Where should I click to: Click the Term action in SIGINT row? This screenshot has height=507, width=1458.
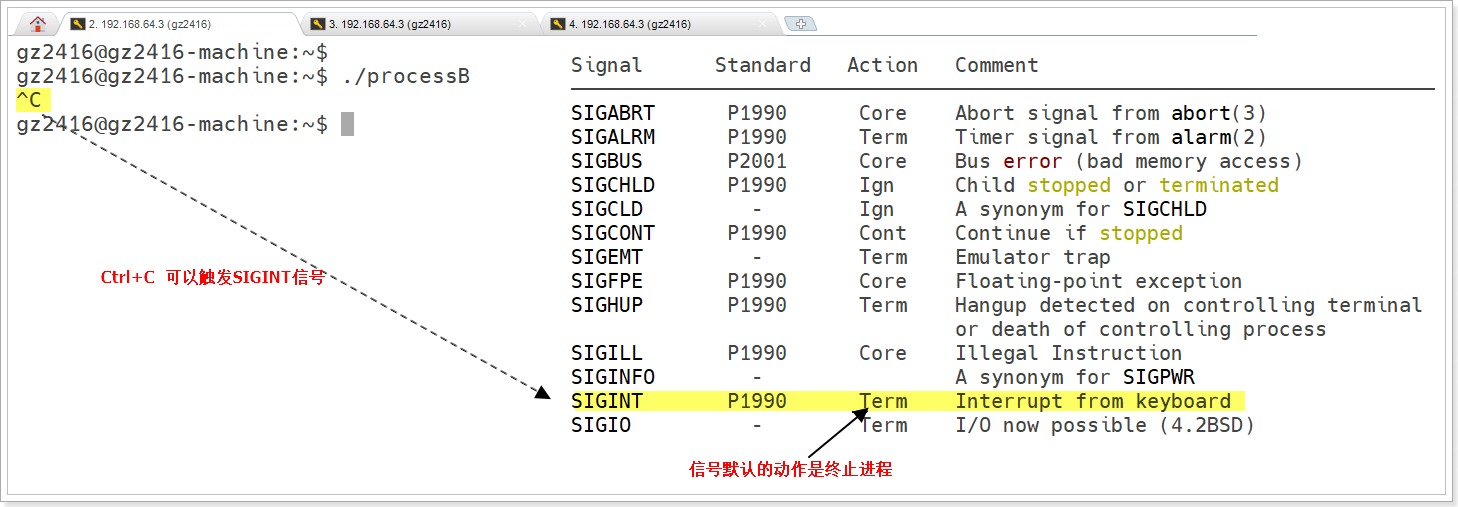(883, 401)
